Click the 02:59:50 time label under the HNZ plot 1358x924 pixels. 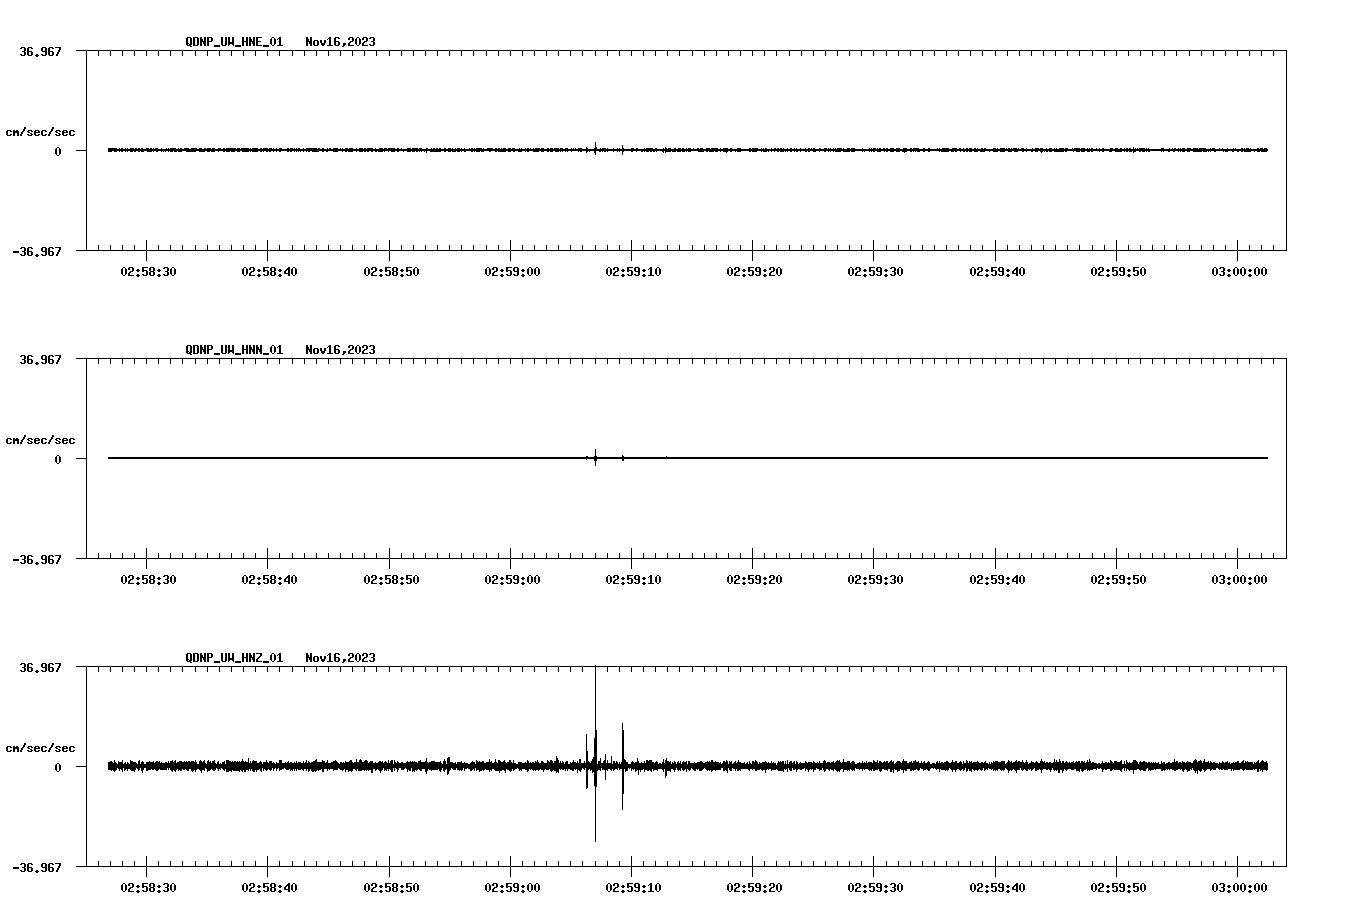pos(1118,887)
